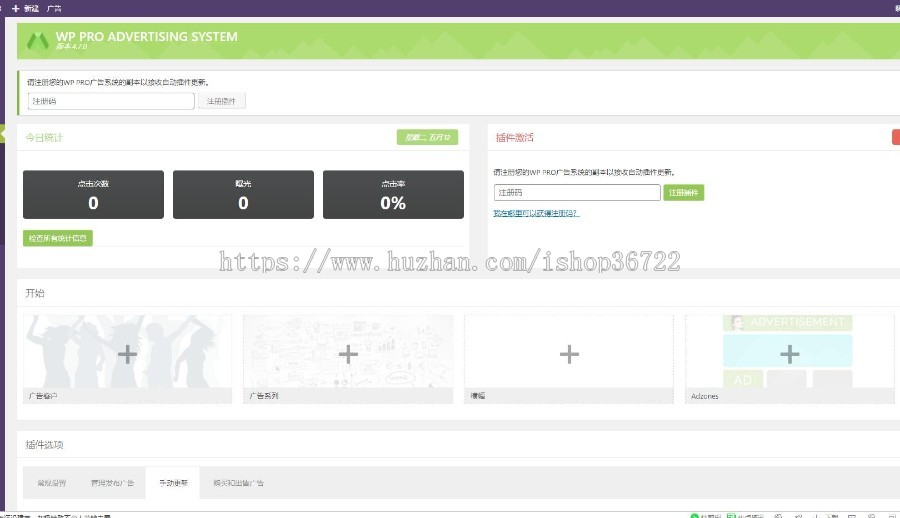Click the green 注册插件 button in 插件激活 panel
This screenshot has width=900, height=518.
tap(683, 192)
